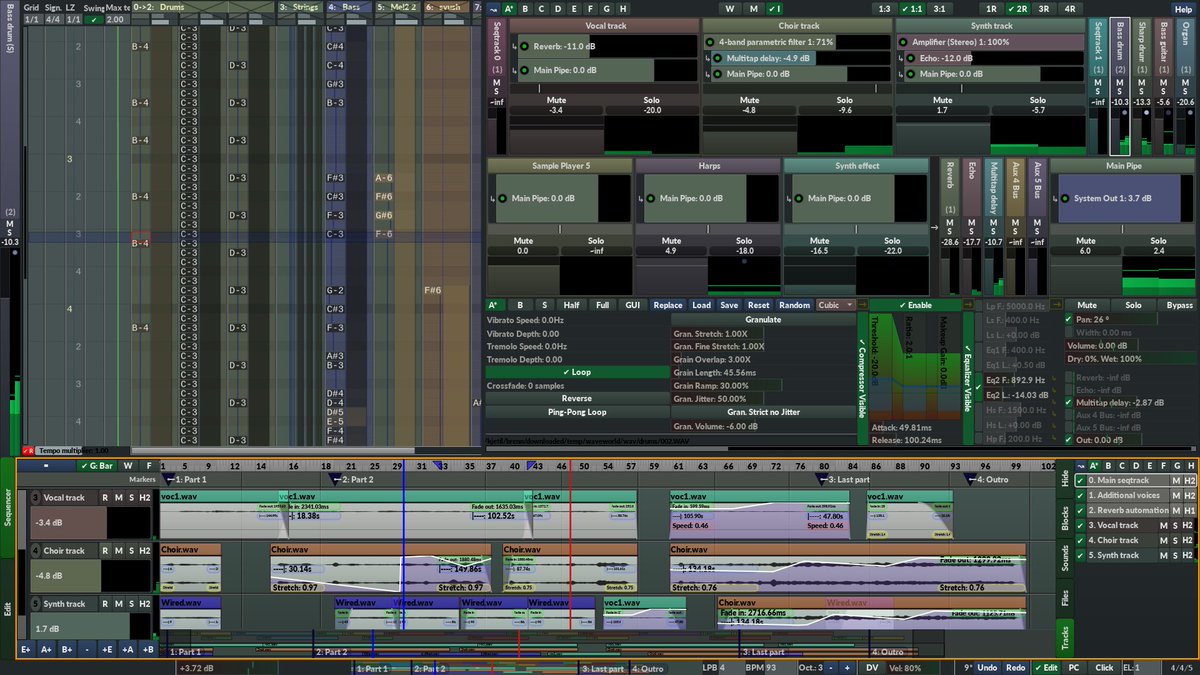Click the B+ button in sequencer footer
This screenshot has width=1200, height=675.
(67, 649)
